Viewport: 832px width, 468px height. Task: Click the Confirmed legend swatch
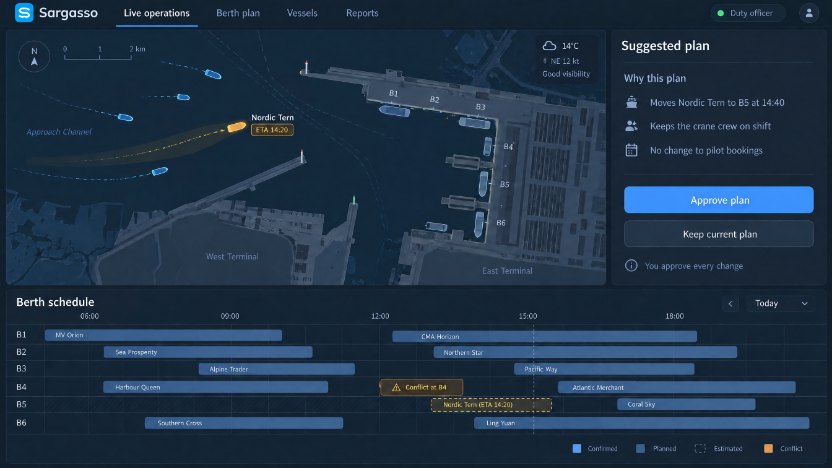[x=577, y=448]
